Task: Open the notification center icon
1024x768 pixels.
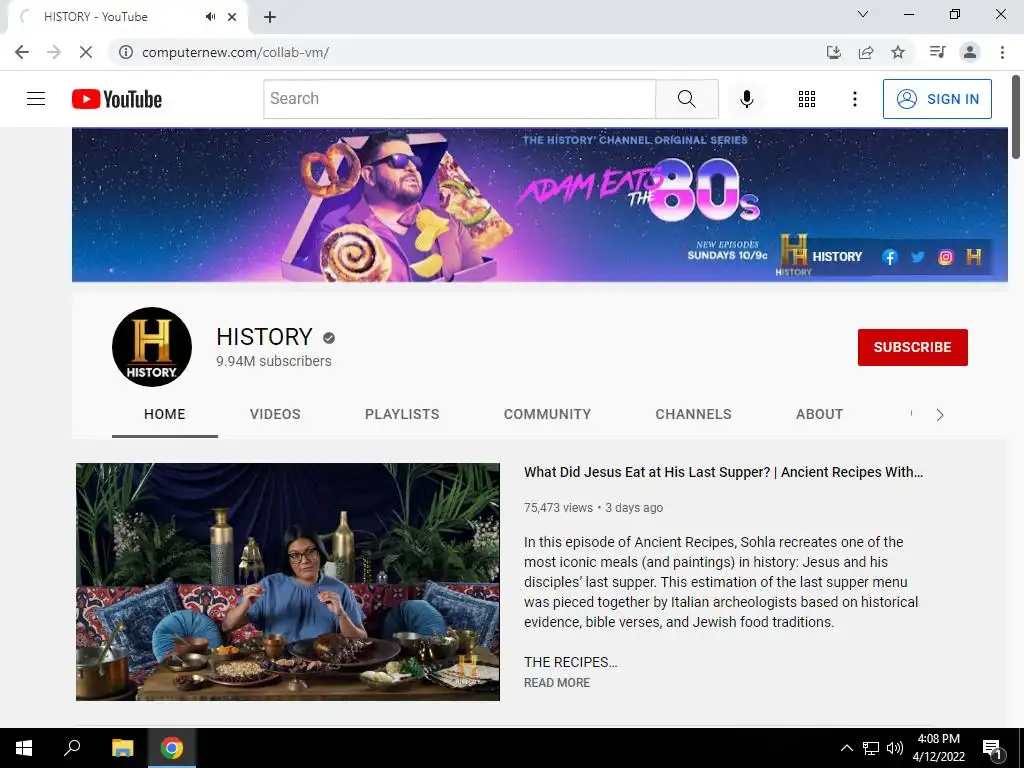Action: click(x=992, y=750)
